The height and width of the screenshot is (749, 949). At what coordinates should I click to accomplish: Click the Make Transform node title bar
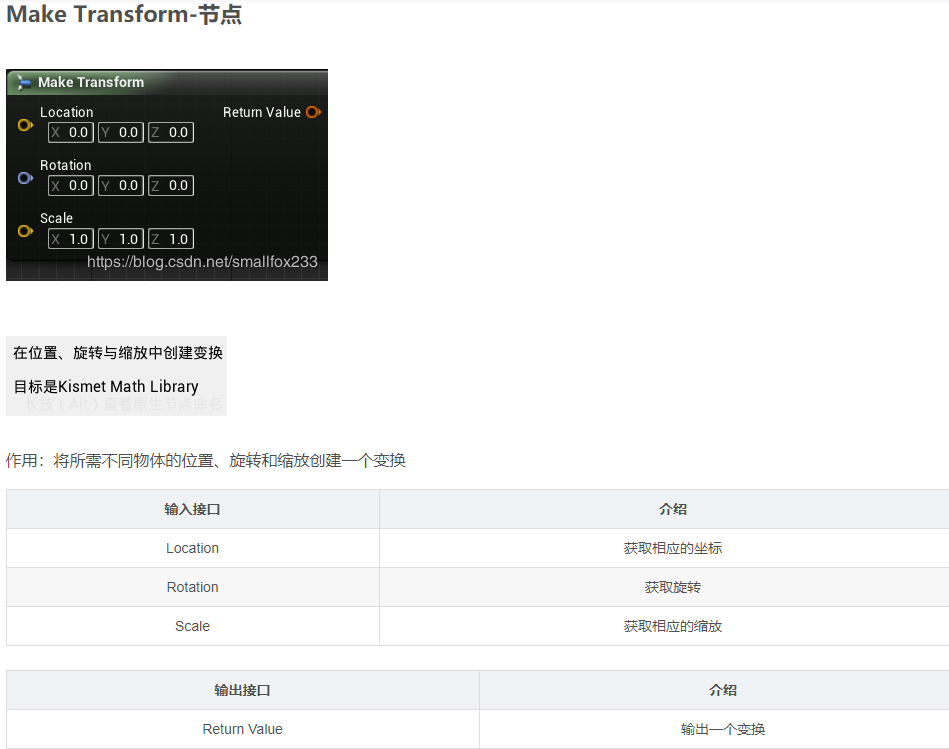click(x=167, y=82)
